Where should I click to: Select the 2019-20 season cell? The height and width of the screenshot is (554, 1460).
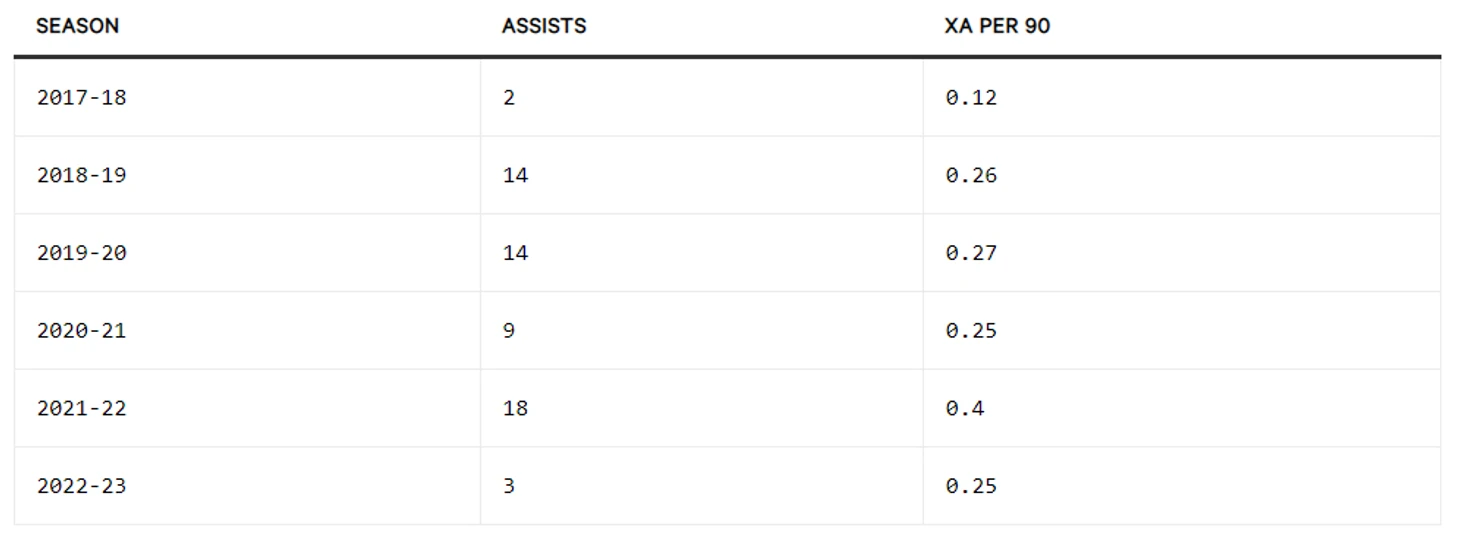tap(82, 254)
